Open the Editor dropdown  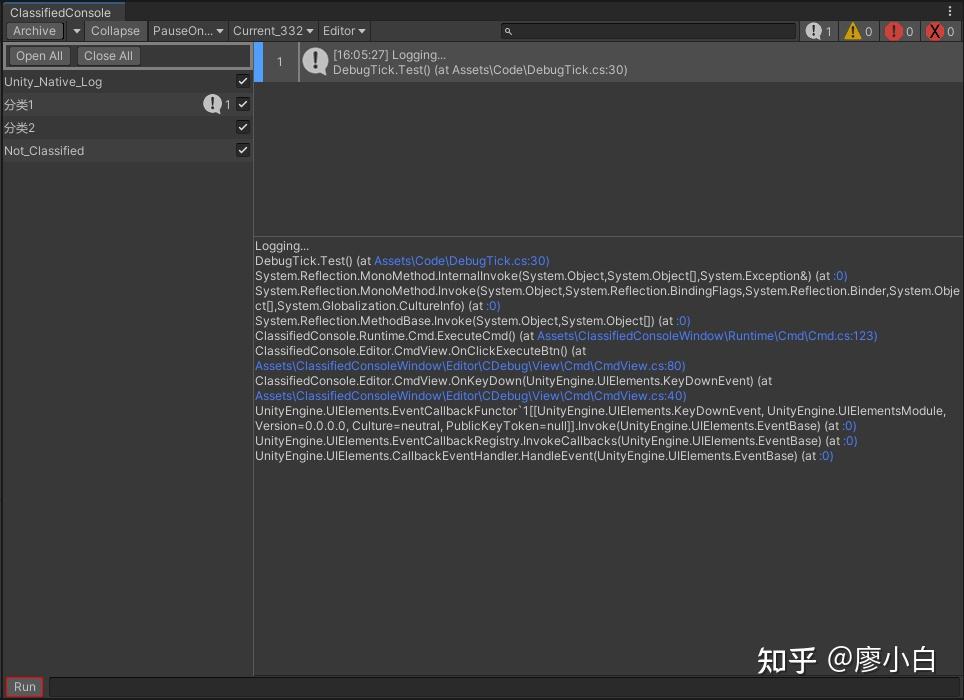pos(344,31)
